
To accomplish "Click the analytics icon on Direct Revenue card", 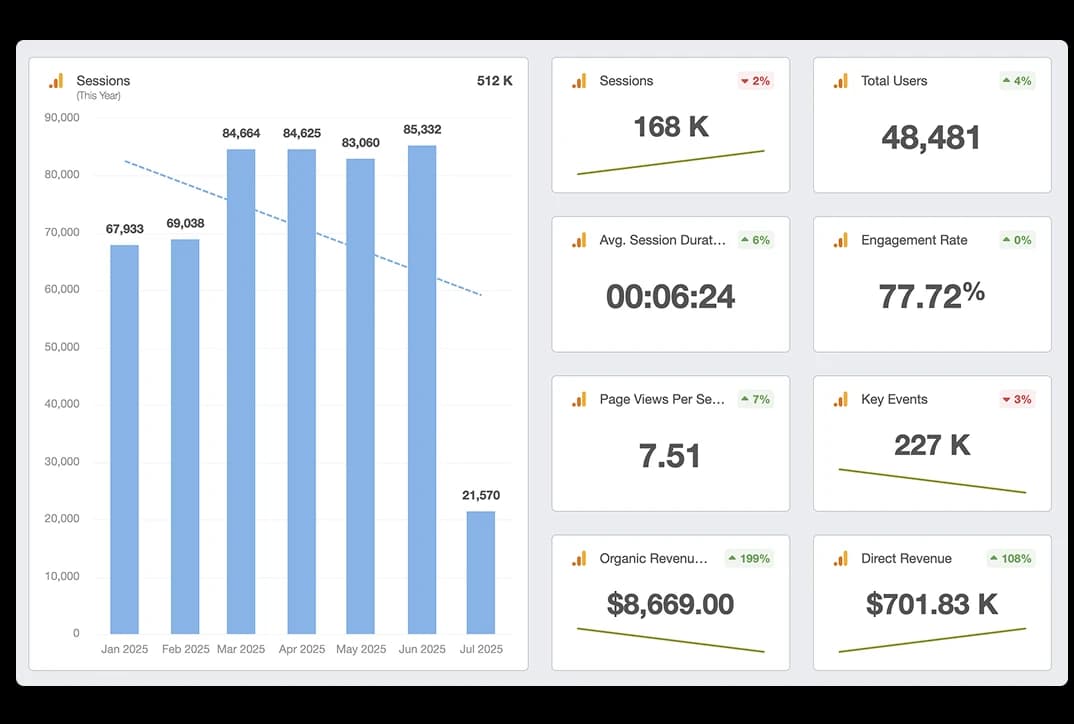I will click(841, 559).
